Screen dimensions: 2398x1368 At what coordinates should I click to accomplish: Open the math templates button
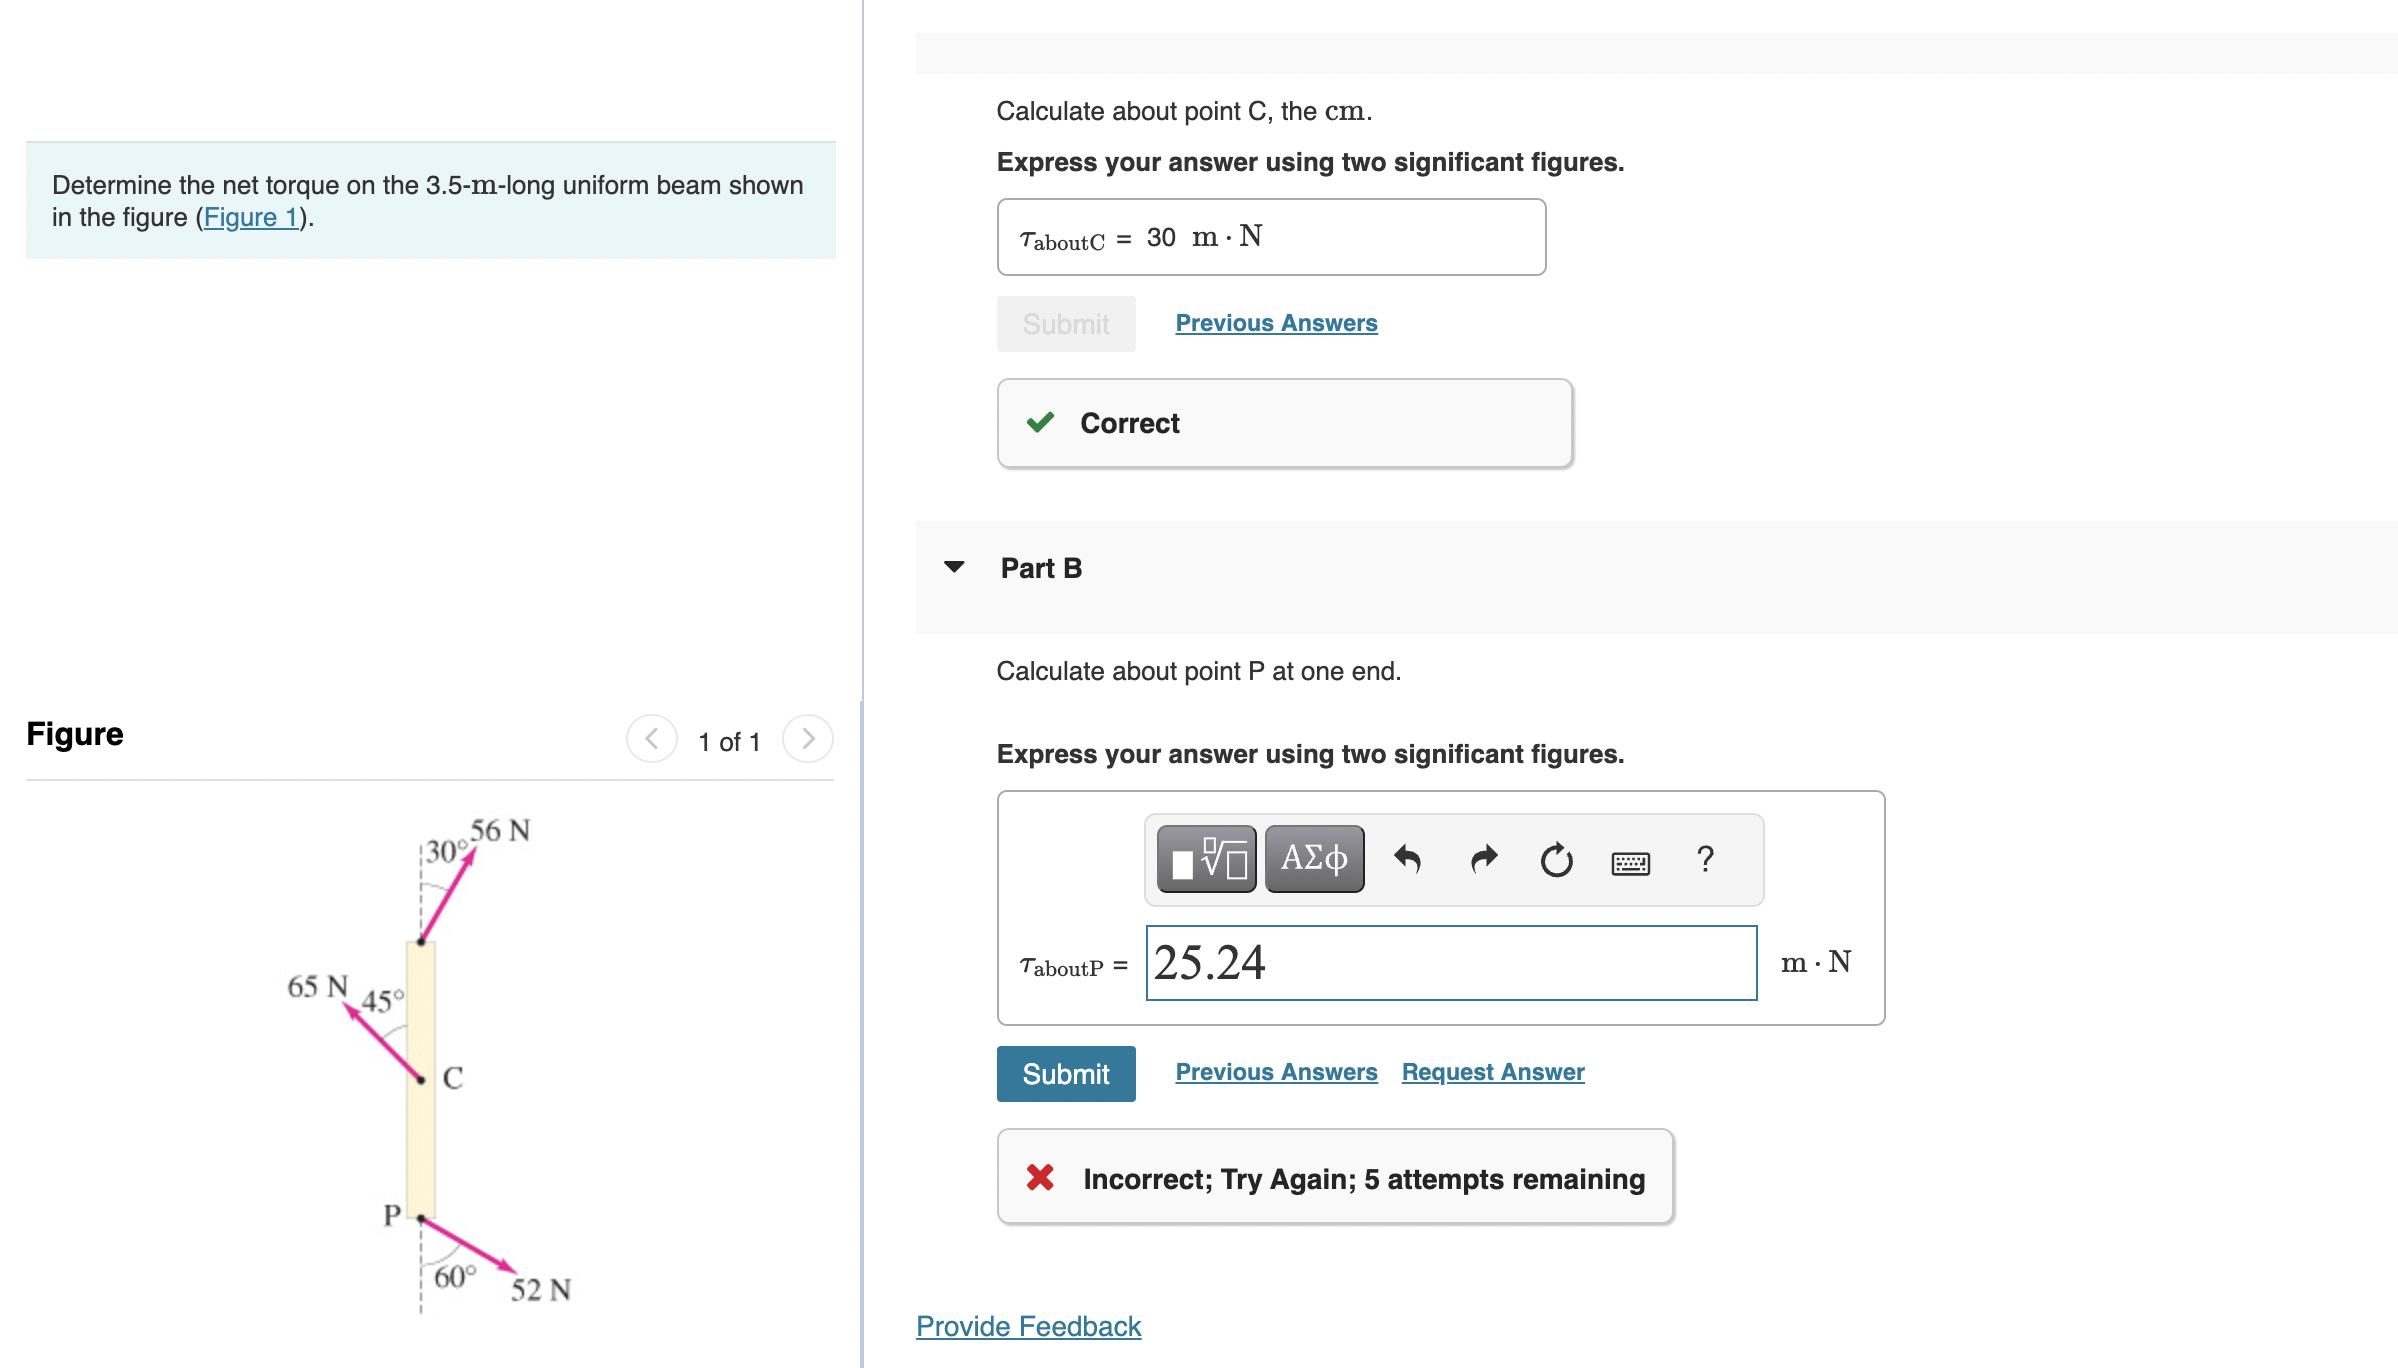[1206, 859]
